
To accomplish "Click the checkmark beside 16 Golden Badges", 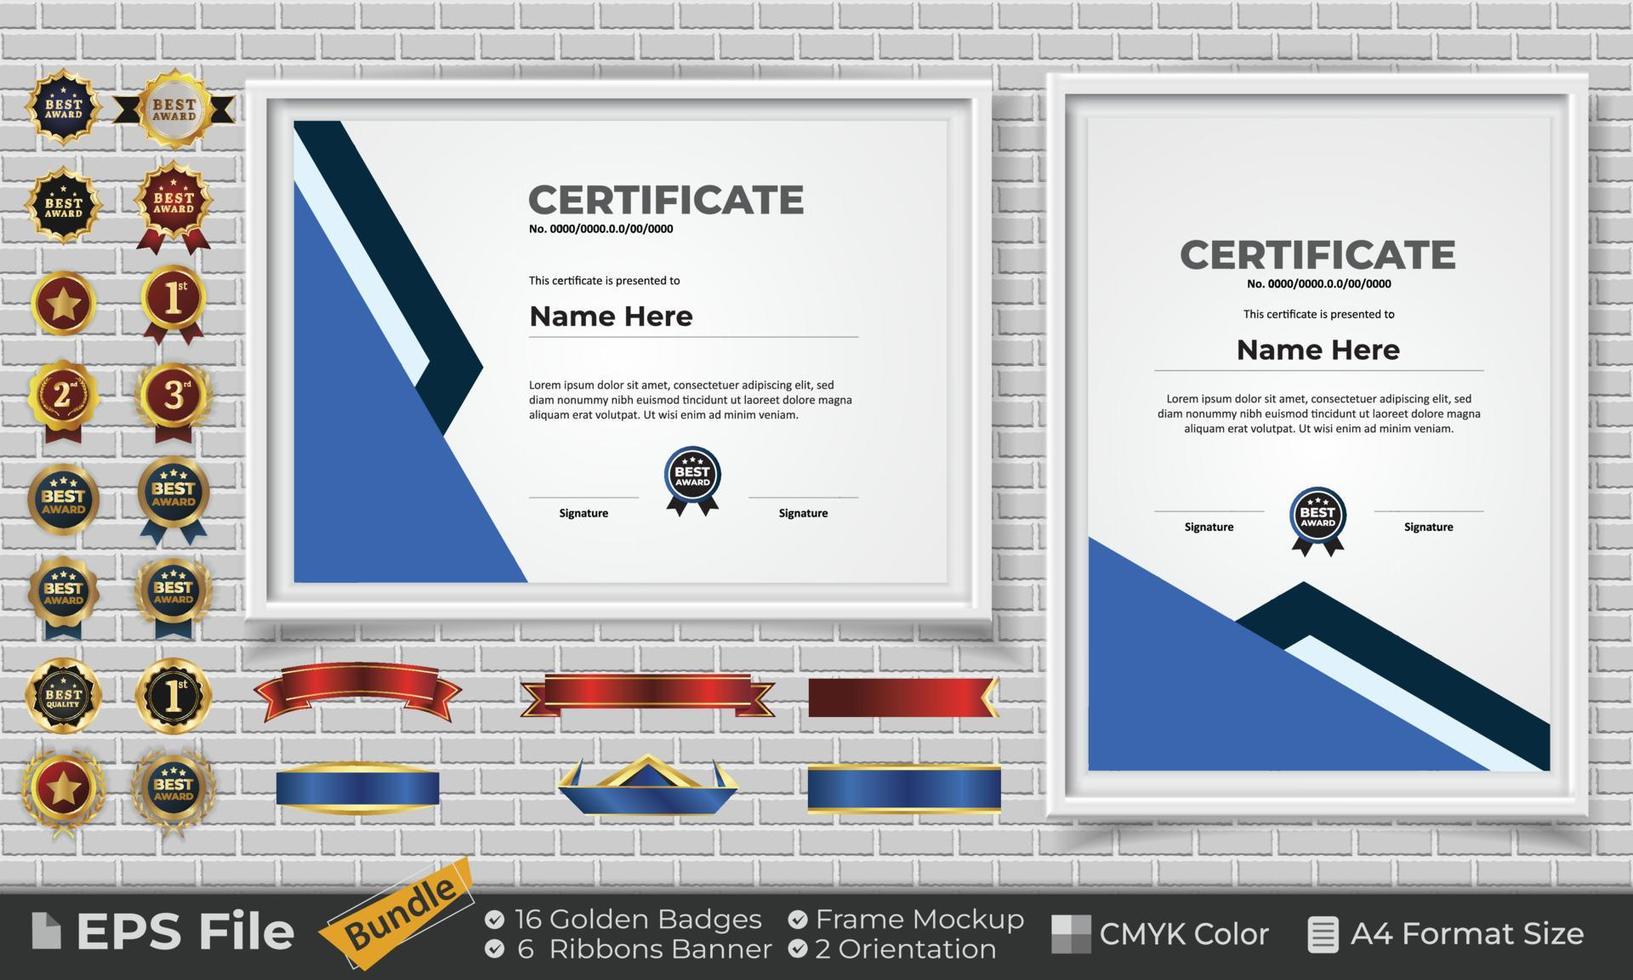I will pyautogui.click(x=494, y=919).
